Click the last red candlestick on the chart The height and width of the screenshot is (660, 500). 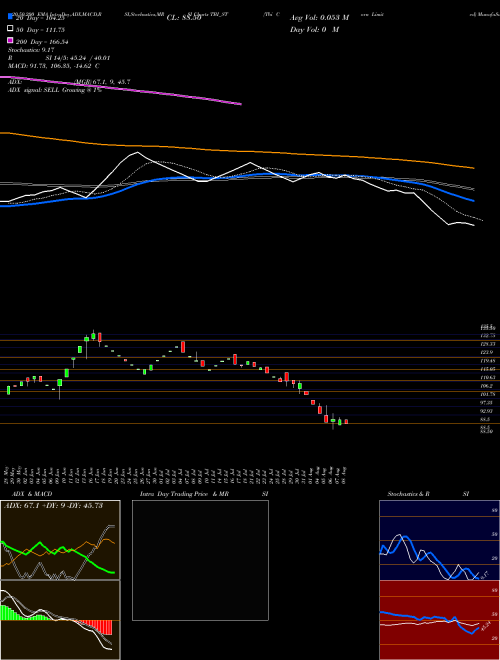coord(346,421)
